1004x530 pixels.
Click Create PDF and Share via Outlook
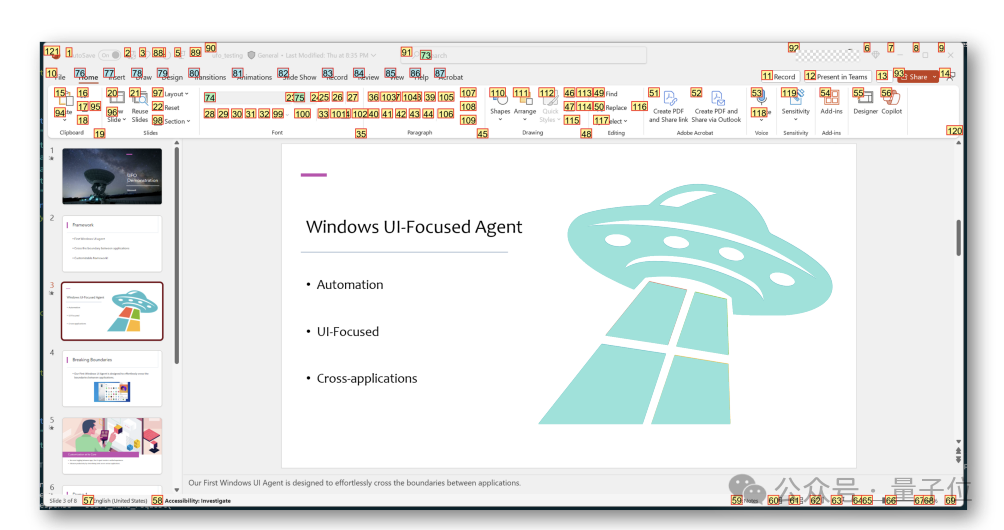717,105
